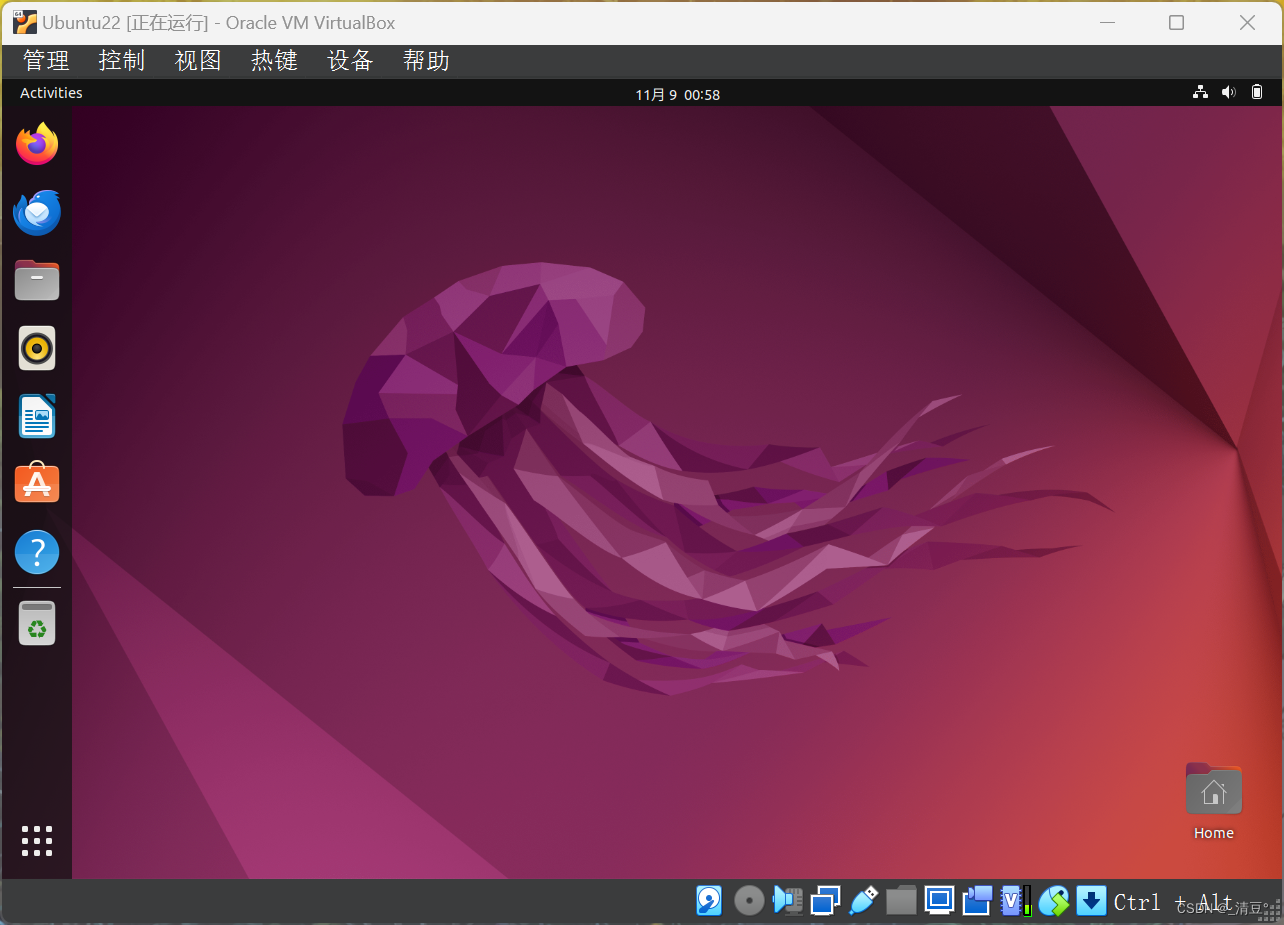This screenshot has height=925, width=1284.
Task: Click the USB devices status icon
Action: pyautogui.click(x=863, y=901)
